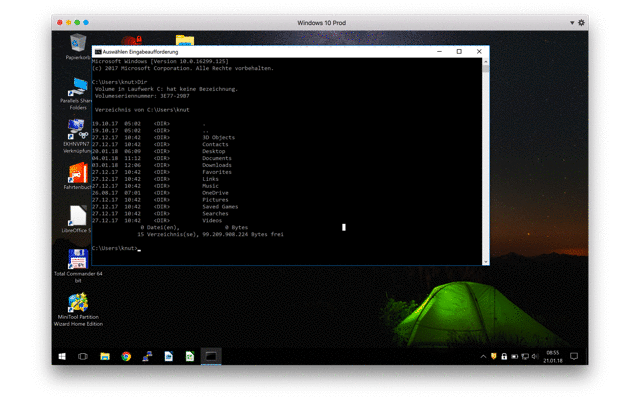The height and width of the screenshot is (400, 640).
Task: Select the yellow folder desktop icon
Action: click(185, 40)
